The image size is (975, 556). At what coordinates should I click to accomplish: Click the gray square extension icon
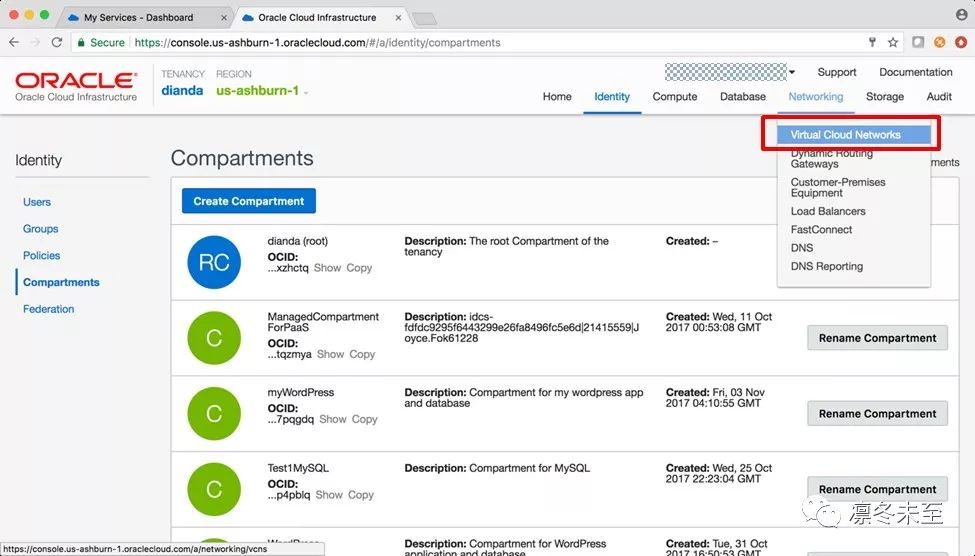click(918, 42)
